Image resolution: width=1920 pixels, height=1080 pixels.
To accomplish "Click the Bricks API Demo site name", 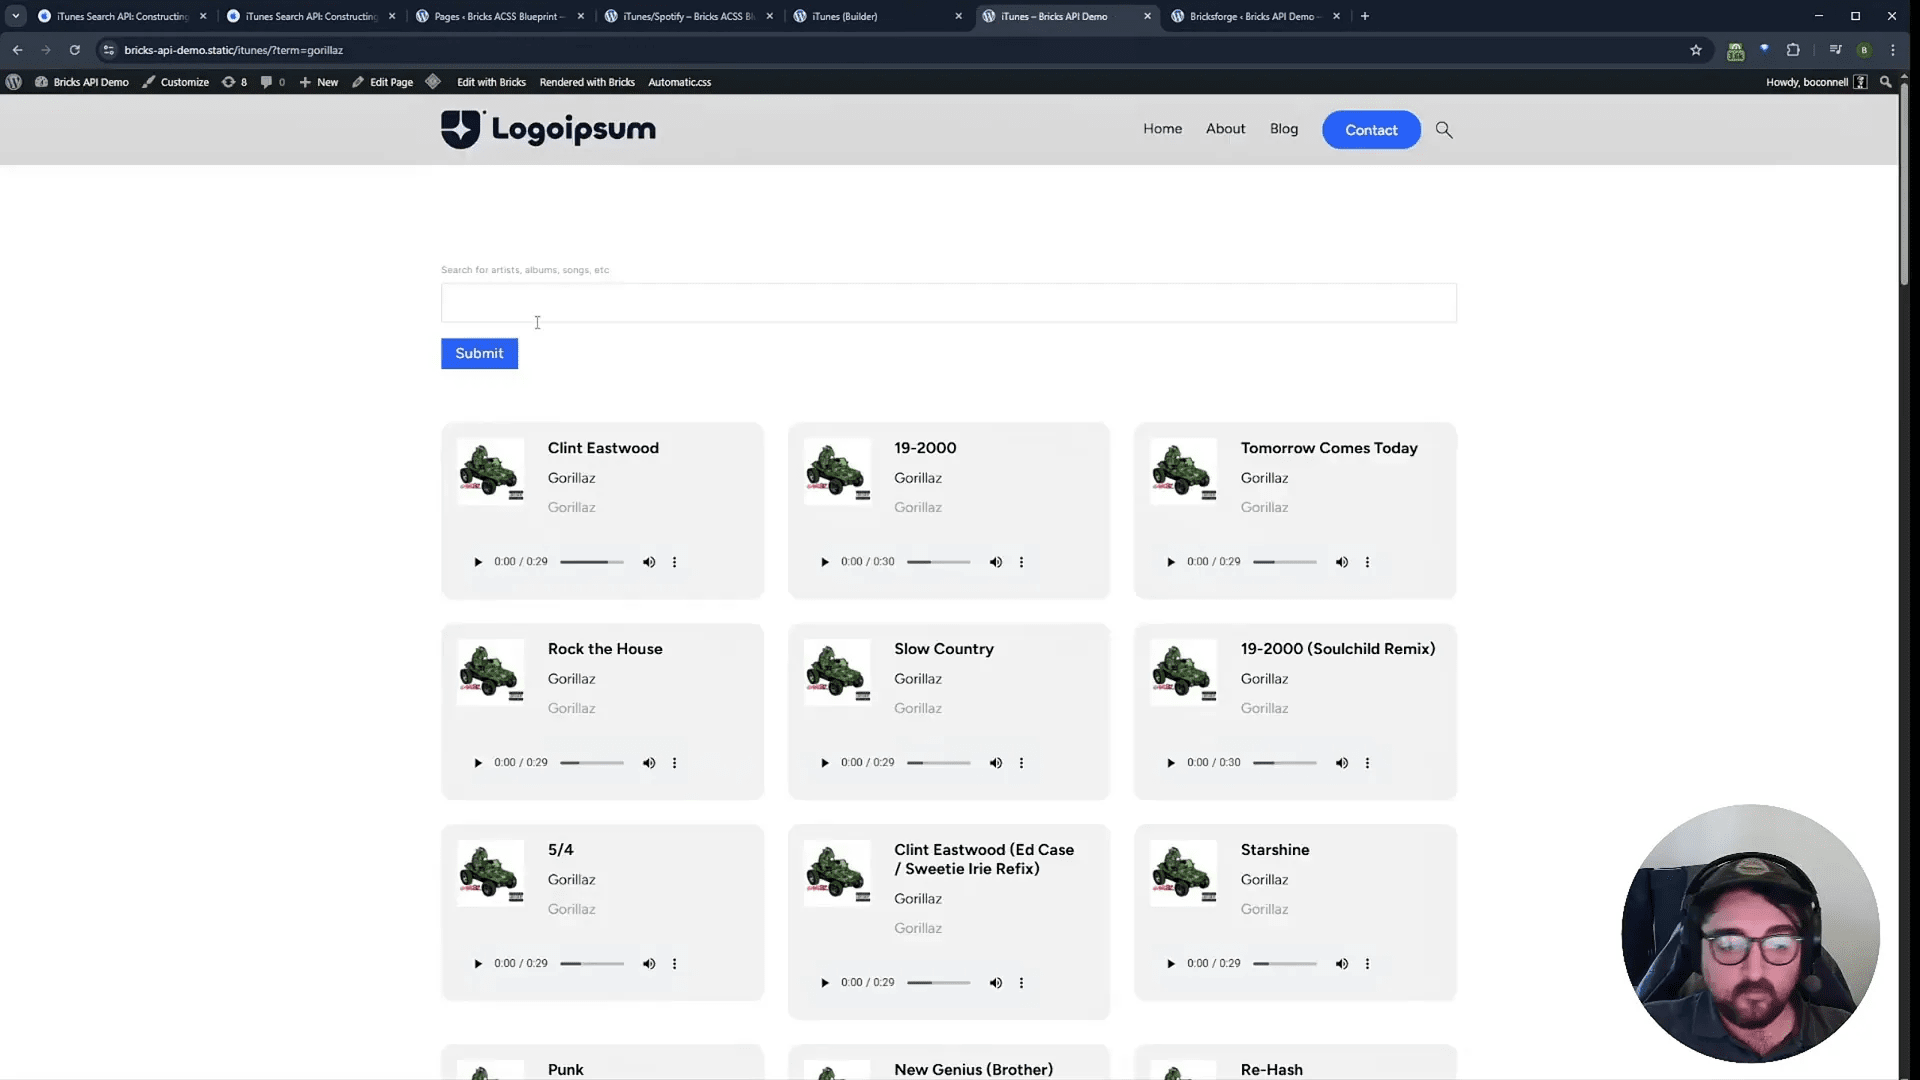I will [82, 82].
